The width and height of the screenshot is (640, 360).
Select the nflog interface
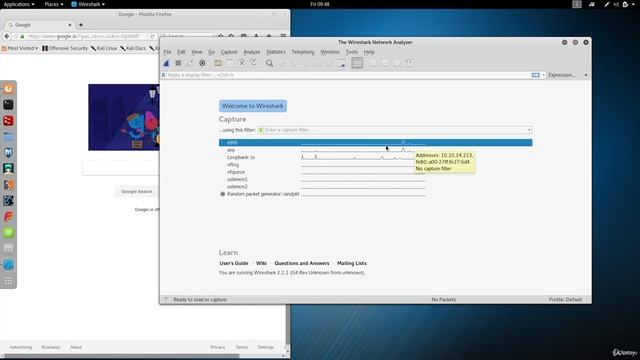tap(233, 164)
